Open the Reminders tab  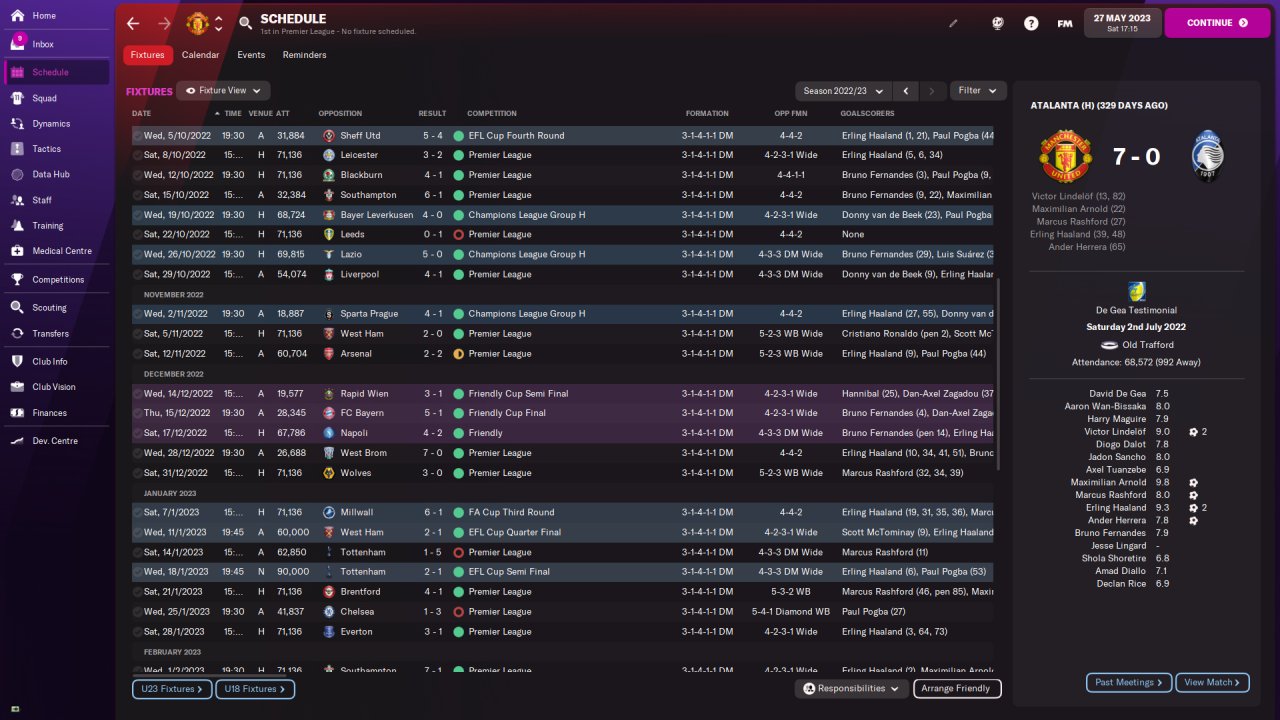tap(305, 55)
